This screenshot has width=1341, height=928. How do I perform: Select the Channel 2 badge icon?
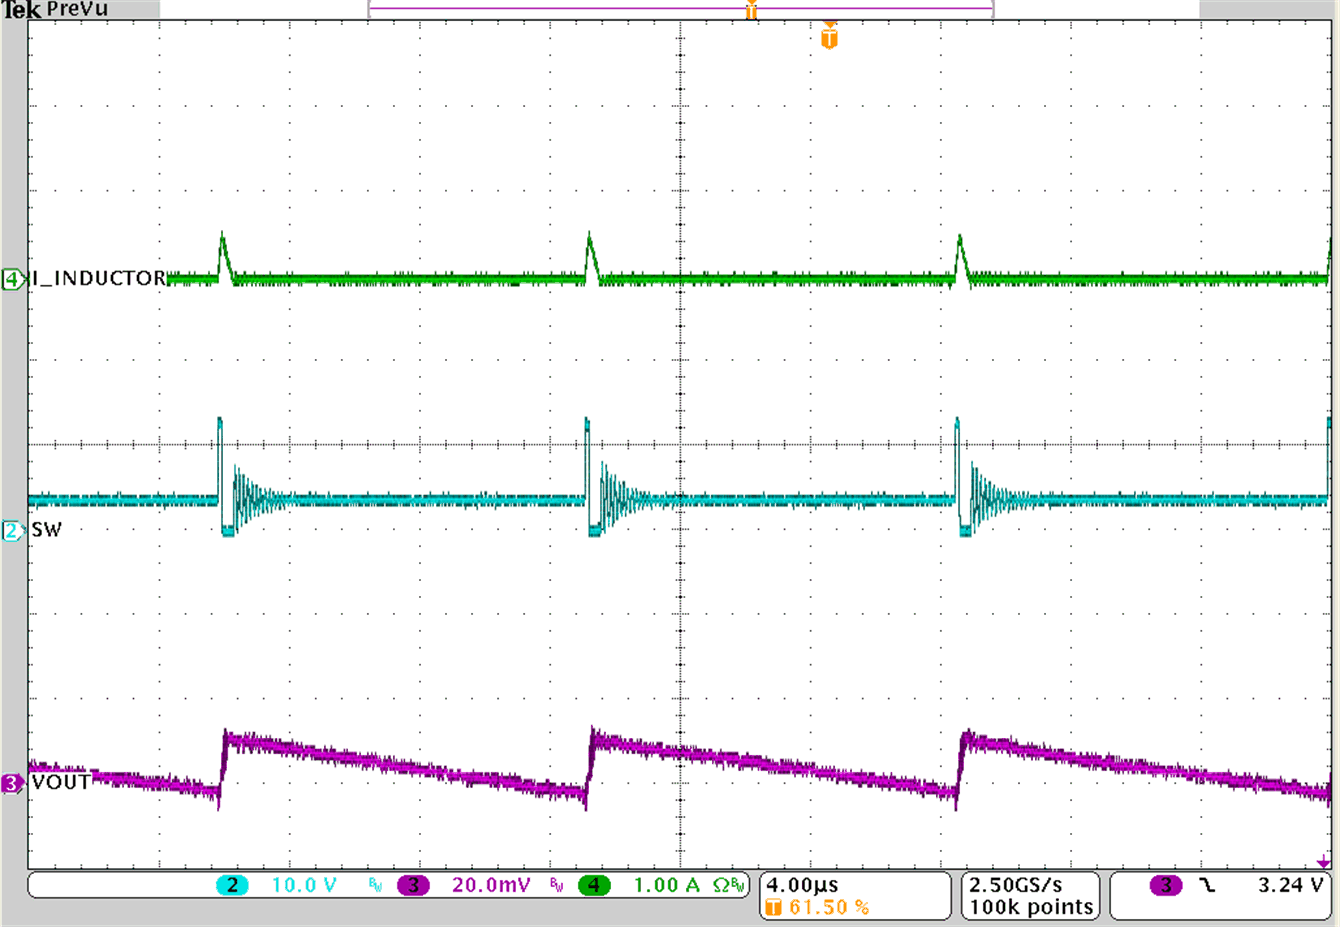(231, 885)
